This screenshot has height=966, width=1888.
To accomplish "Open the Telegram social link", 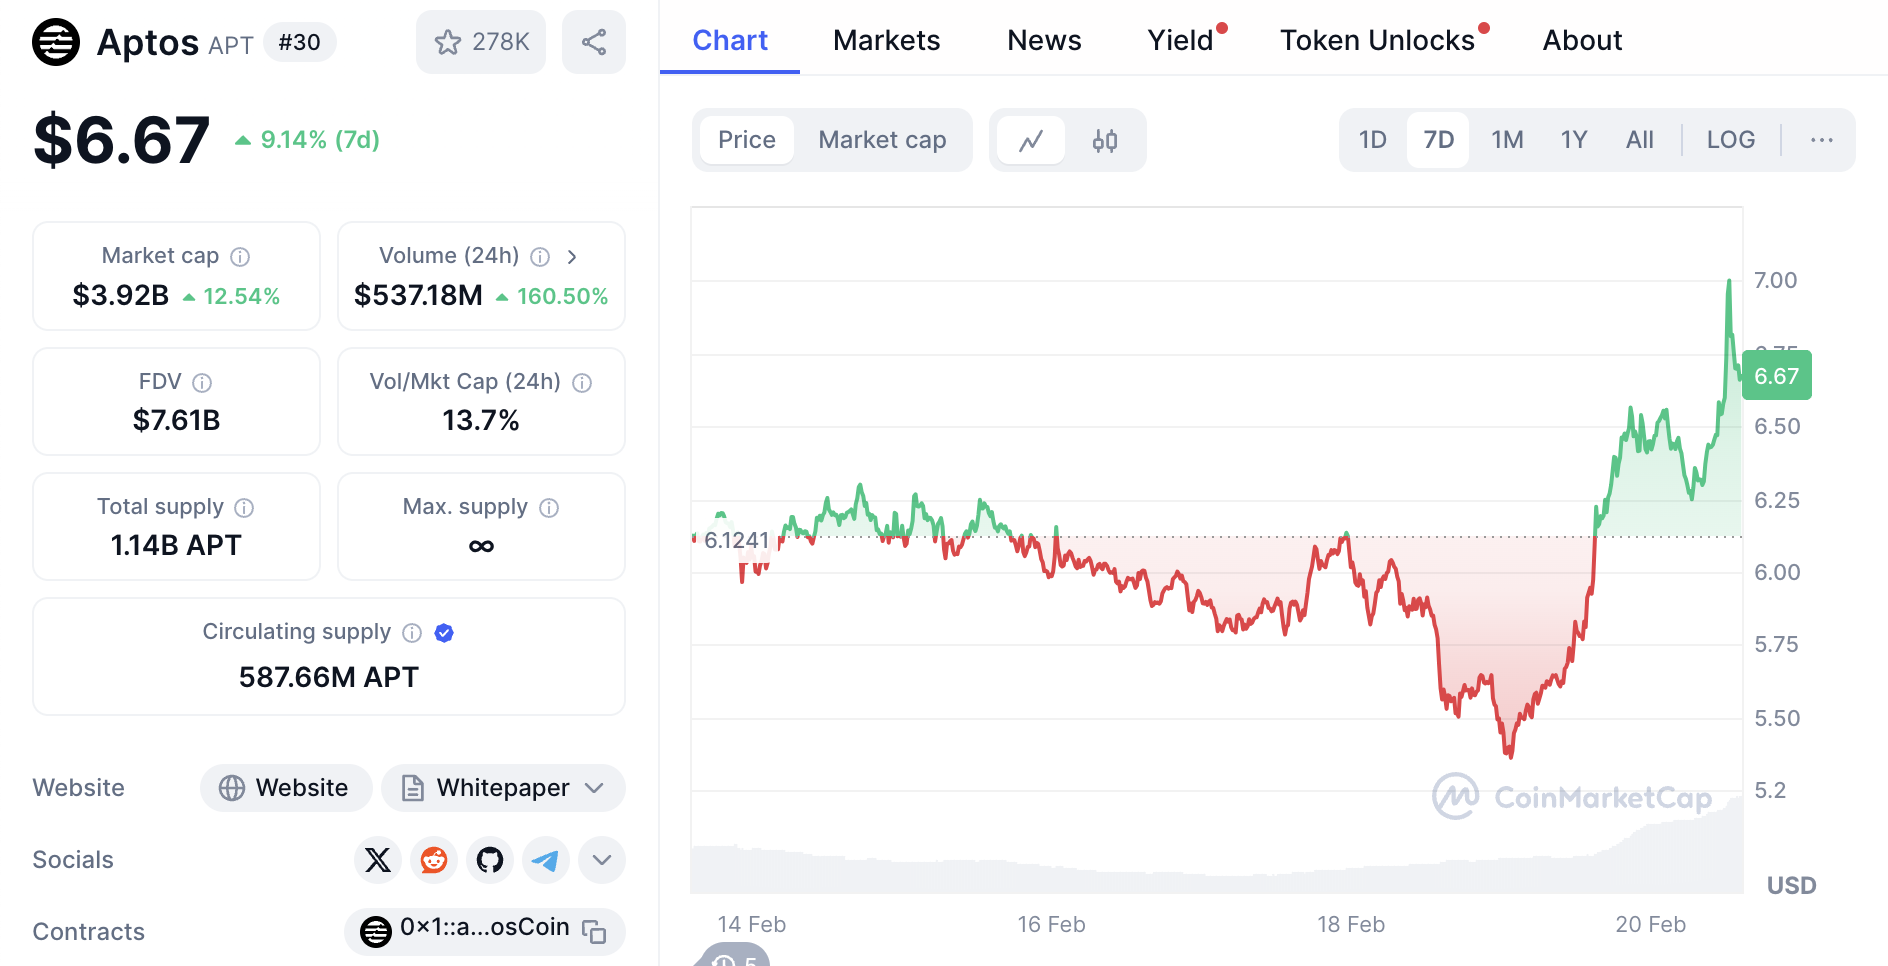I will [546, 860].
